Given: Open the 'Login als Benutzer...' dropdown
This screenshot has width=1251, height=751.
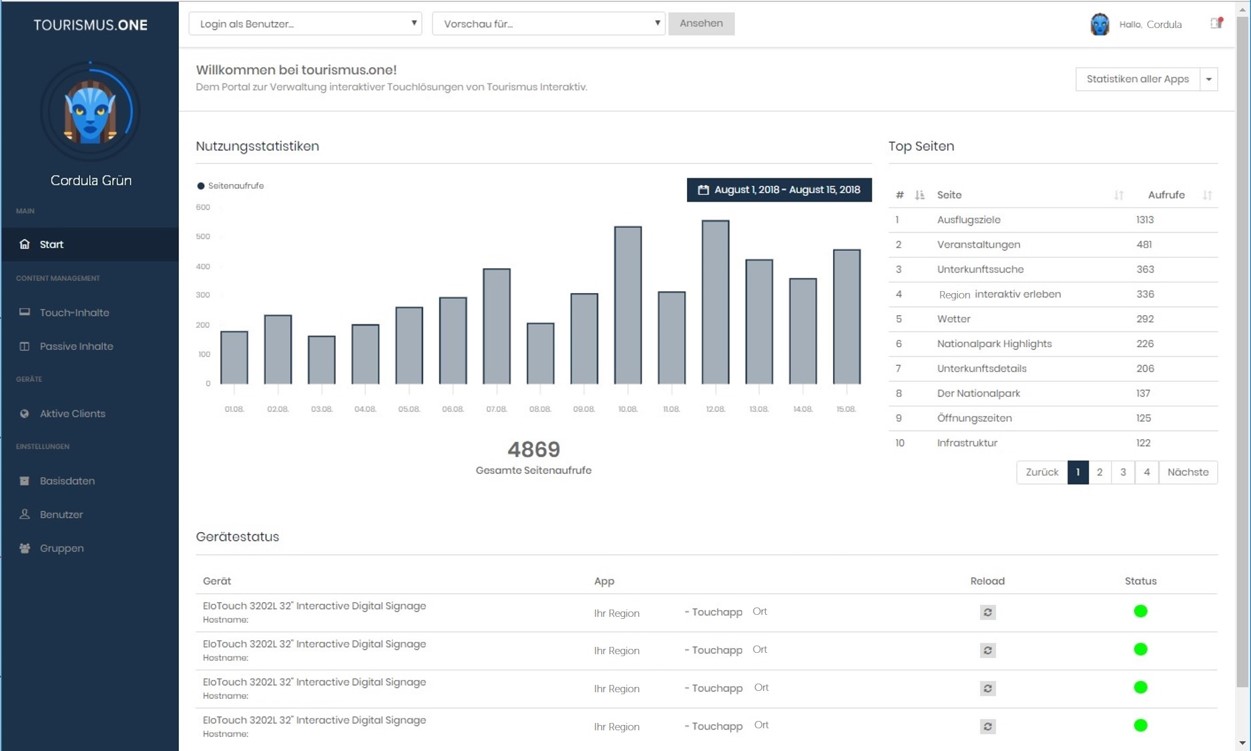Looking at the screenshot, I should click(305, 24).
